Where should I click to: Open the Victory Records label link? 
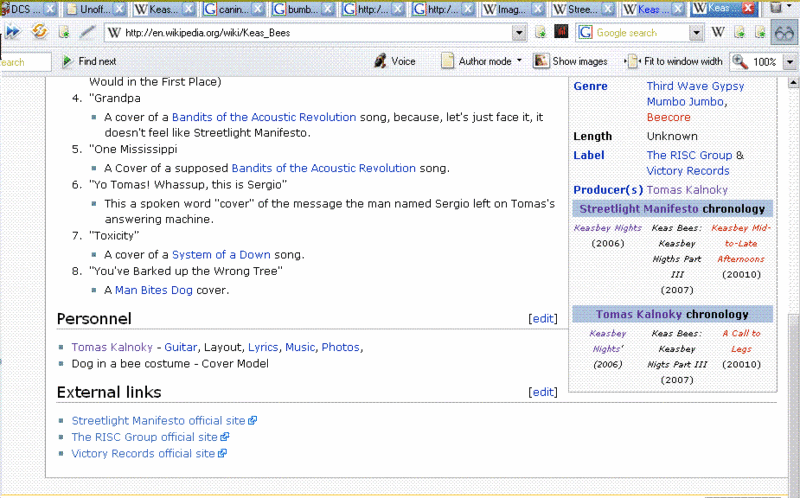click(688, 171)
